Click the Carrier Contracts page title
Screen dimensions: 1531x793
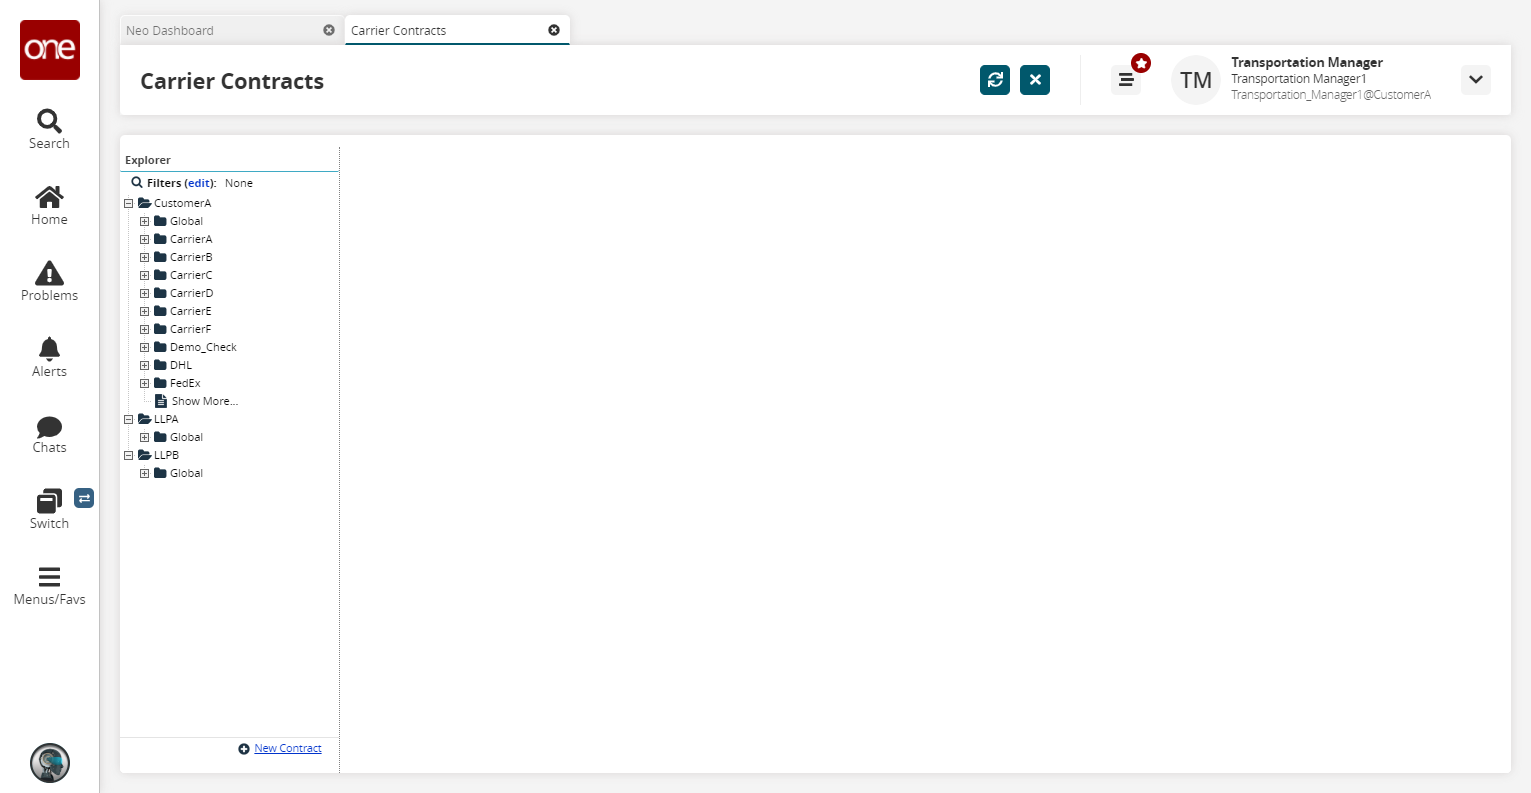232,81
